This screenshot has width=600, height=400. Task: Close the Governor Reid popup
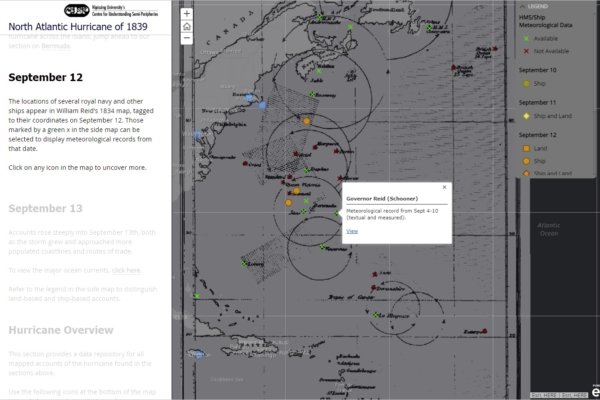pos(444,187)
